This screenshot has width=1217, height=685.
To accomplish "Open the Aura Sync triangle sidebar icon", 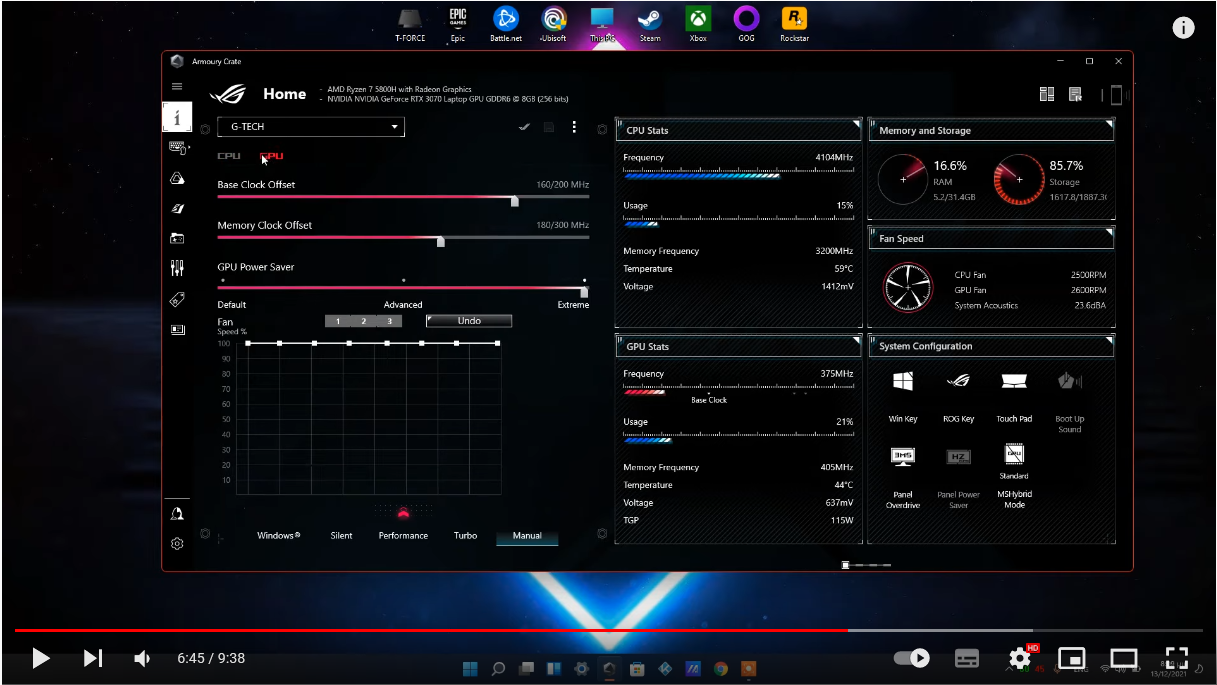I will click(177, 178).
